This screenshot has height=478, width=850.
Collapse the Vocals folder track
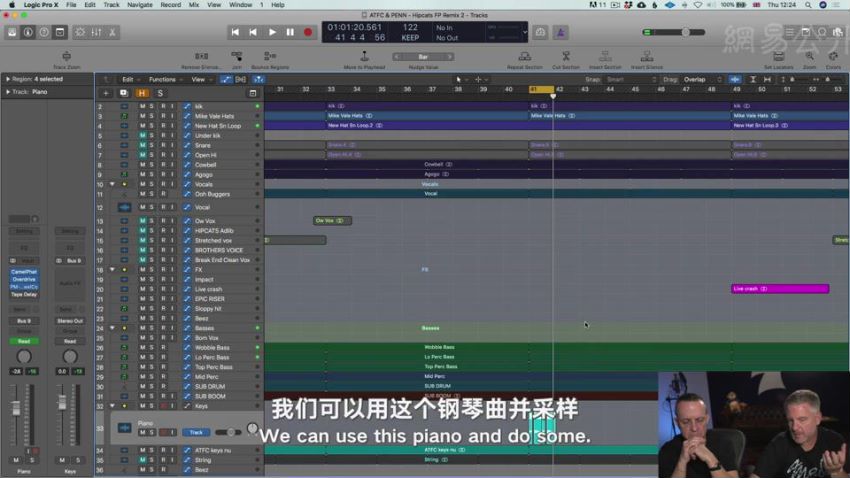coord(112,184)
